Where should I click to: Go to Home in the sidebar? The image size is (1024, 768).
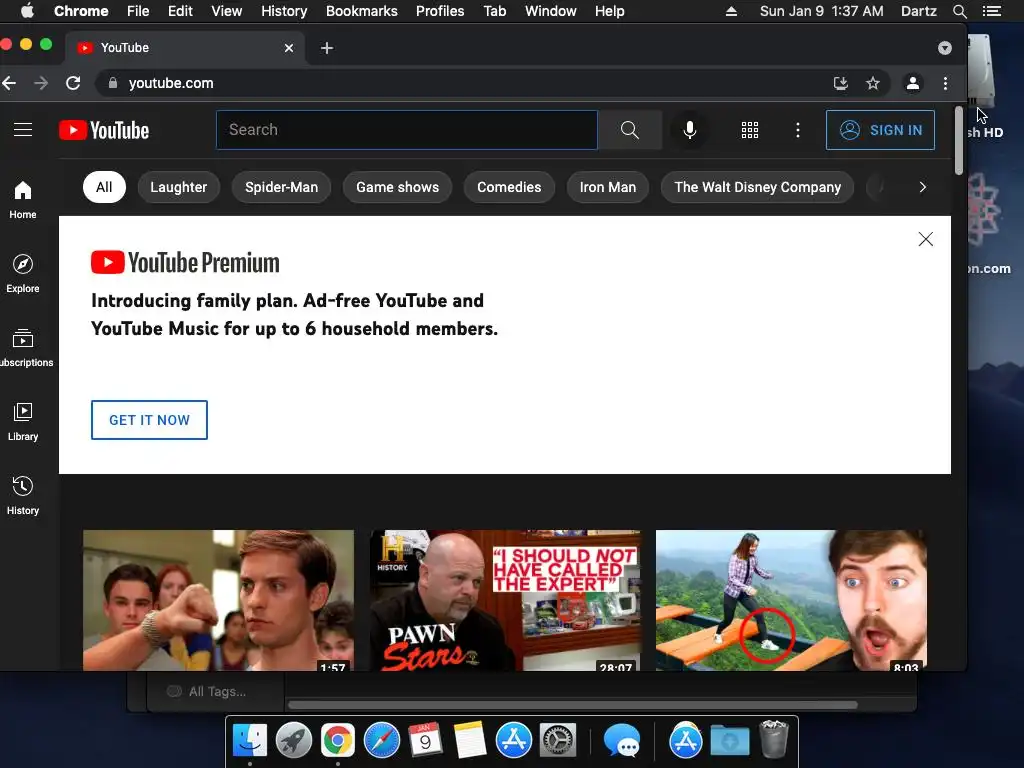pyautogui.click(x=23, y=200)
